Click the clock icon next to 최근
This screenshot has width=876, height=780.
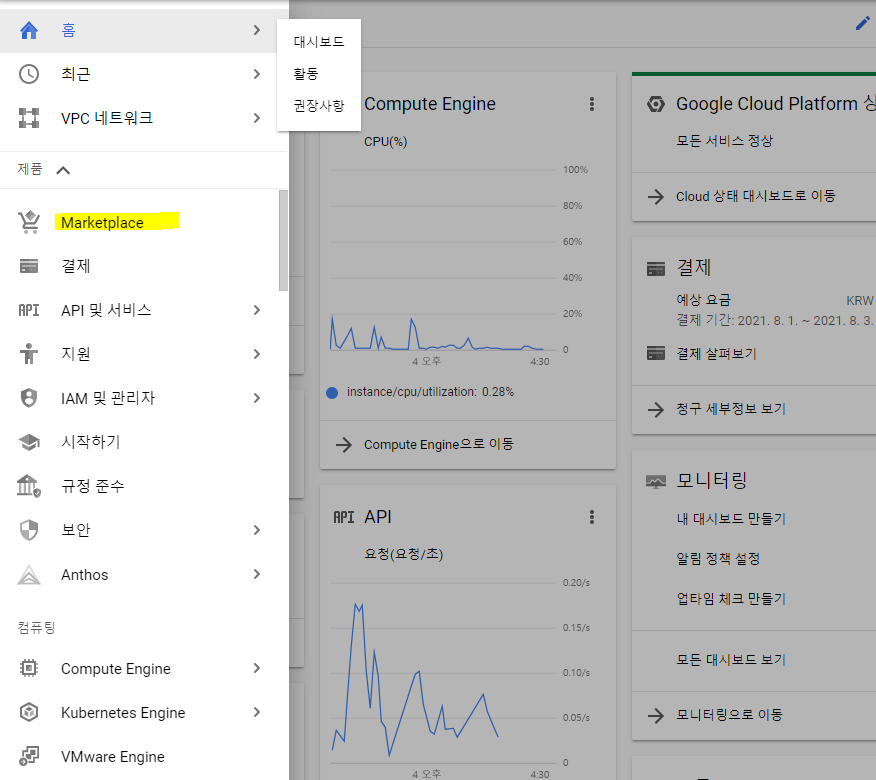click(29, 74)
